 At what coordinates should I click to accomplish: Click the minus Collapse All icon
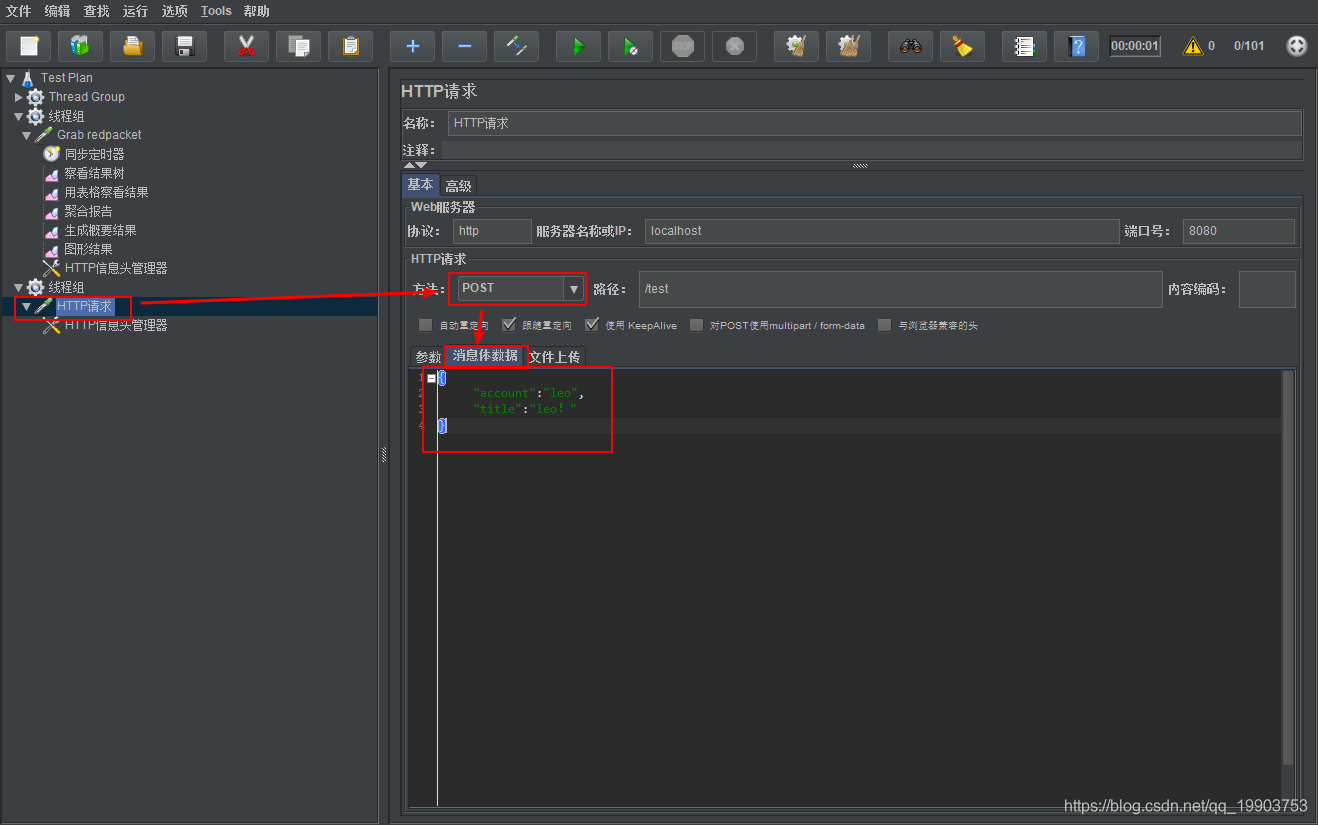click(x=464, y=46)
